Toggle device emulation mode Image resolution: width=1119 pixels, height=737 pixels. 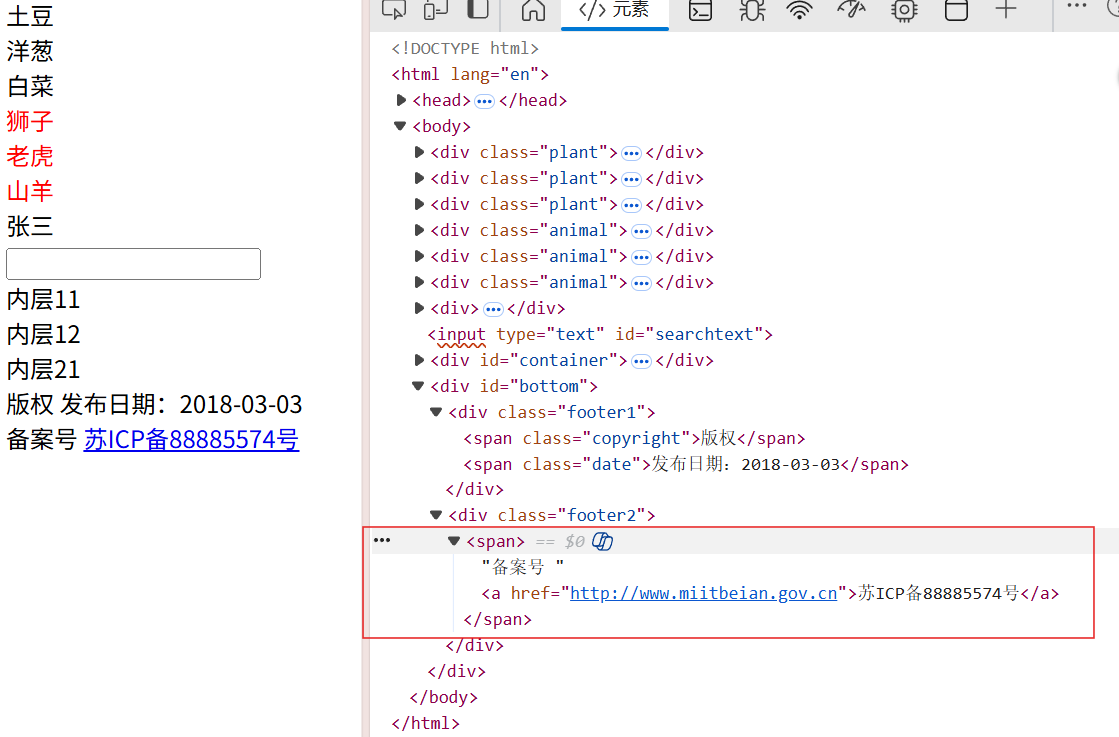point(435,9)
